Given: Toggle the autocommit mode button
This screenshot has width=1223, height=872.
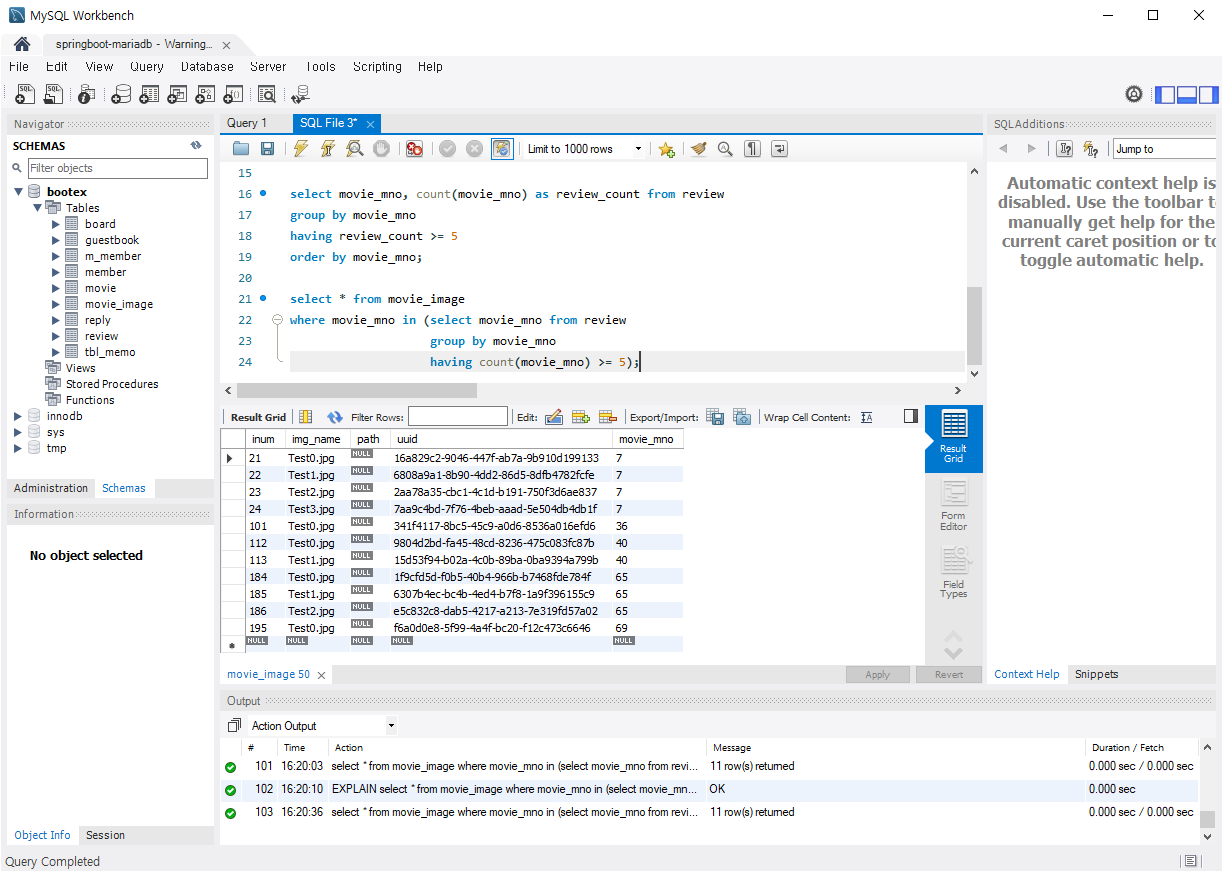Looking at the screenshot, I should 502,149.
